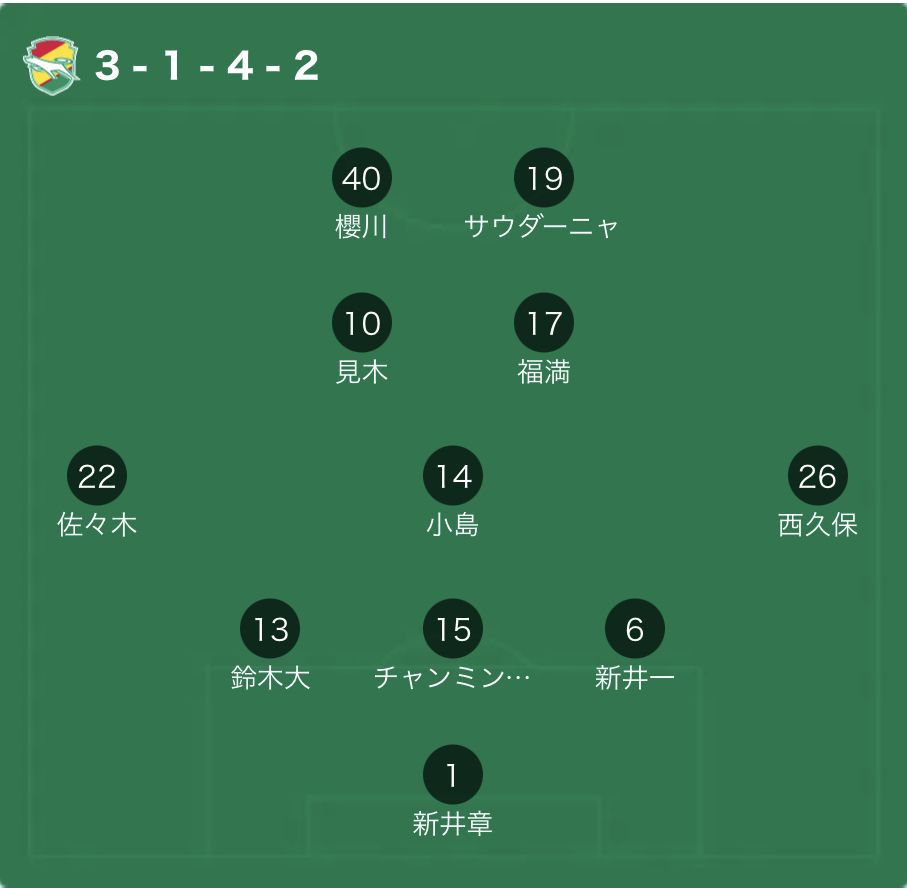This screenshot has height=890, width=907.
Task: Click the JEF United club crest icon
Action: point(52,66)
